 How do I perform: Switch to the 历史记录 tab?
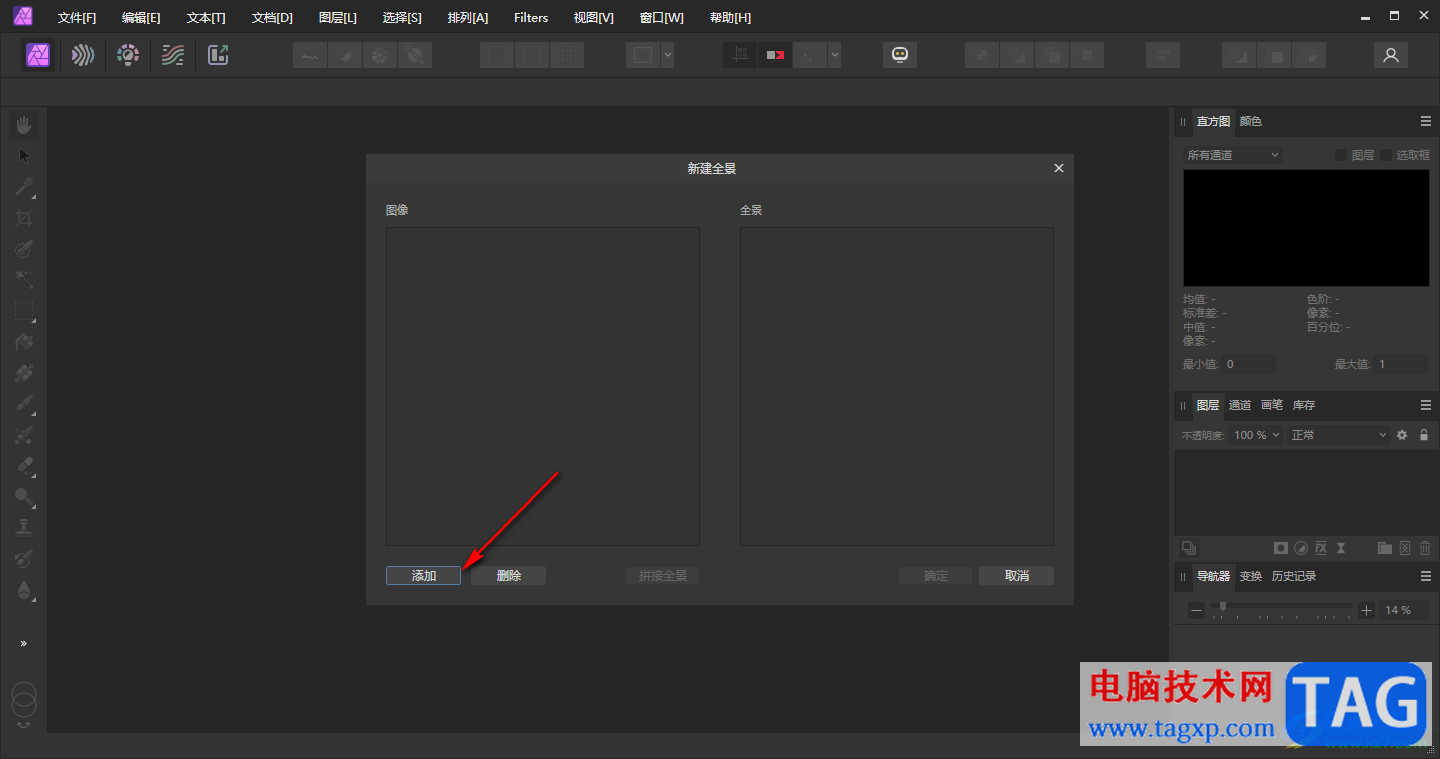click(x=1294, y=576)
